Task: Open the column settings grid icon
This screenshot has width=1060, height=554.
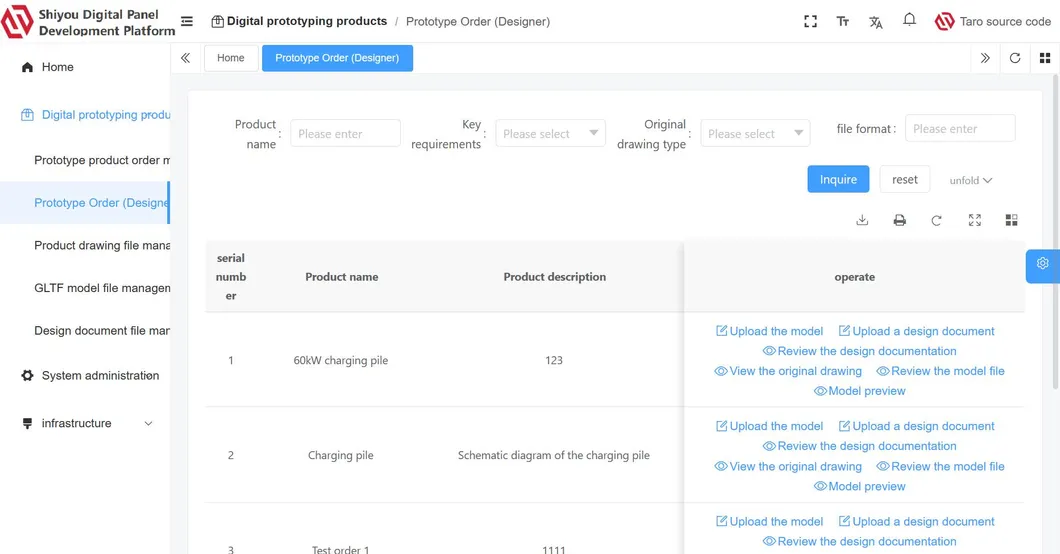Action: (x=1011, y=220)
